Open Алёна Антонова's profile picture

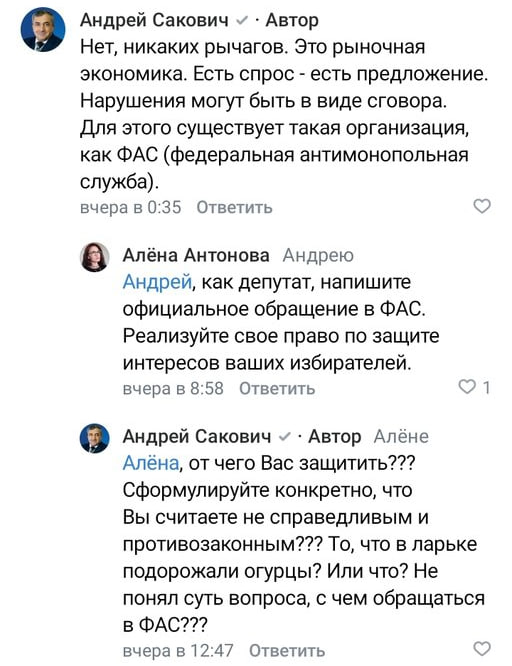95,257
